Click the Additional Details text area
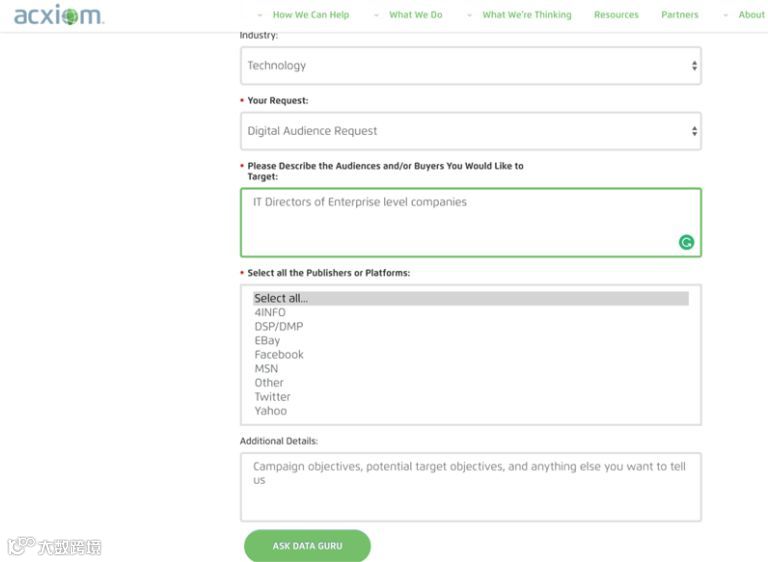Screen dimensions: 768x562 470,487
